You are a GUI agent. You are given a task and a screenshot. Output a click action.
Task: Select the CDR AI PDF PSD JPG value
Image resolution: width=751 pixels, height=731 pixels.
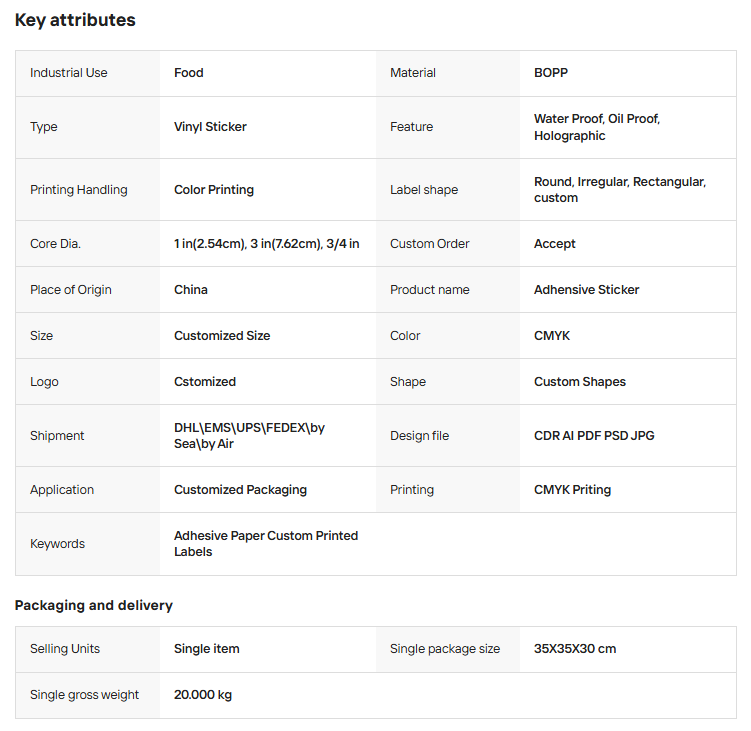pyautogui.click(x=594, y=436)
